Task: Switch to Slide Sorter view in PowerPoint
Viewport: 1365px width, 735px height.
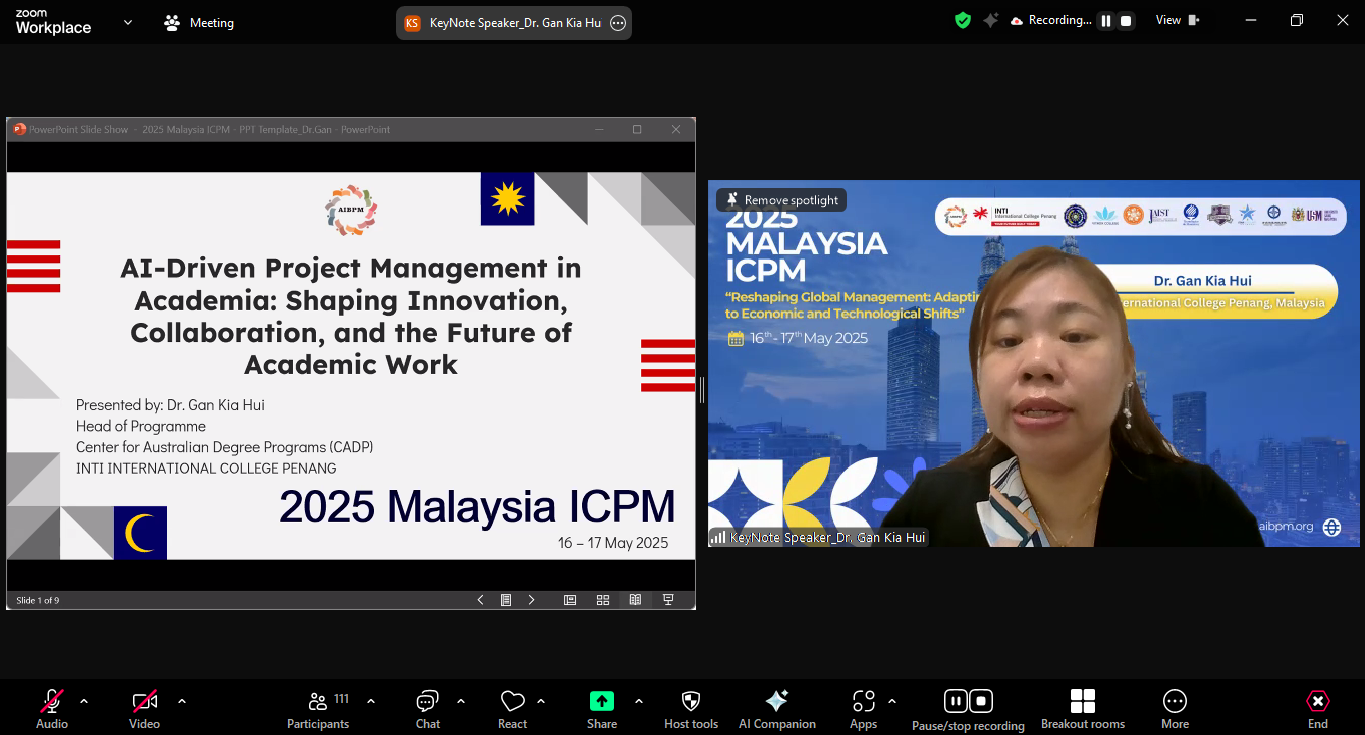Action: coord(602,600)
